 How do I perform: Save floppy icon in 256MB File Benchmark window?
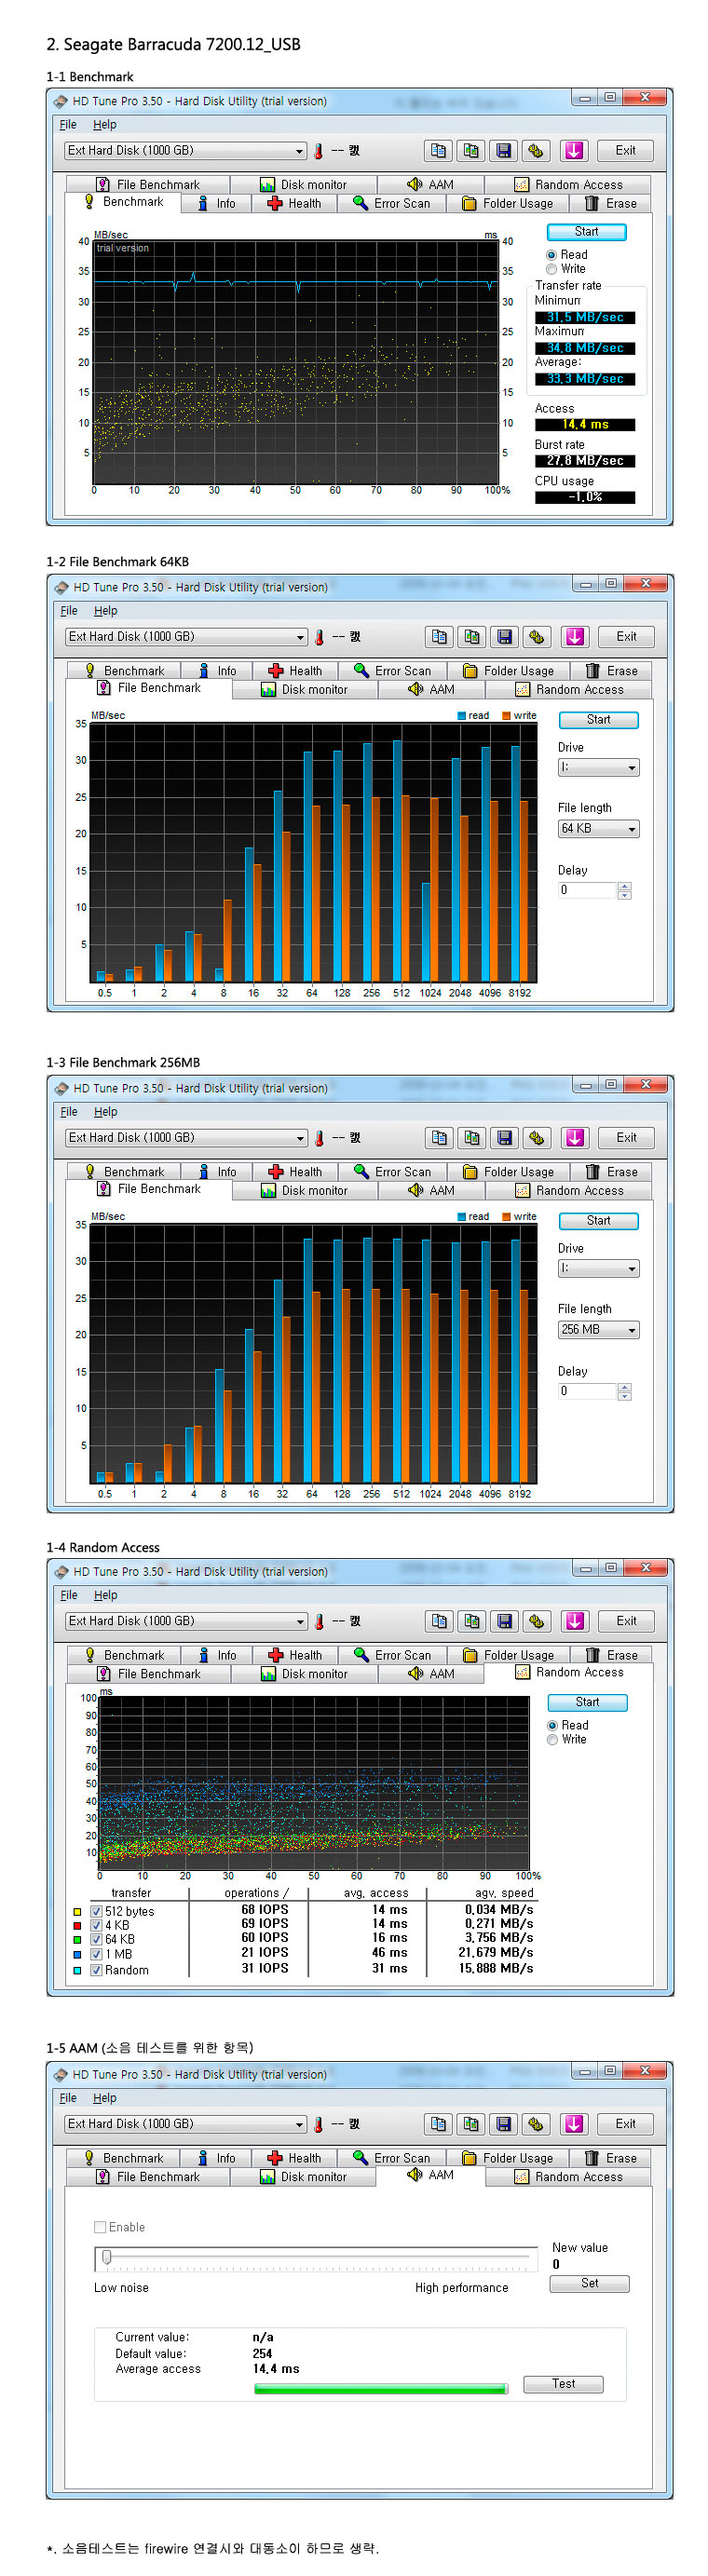[505, 1138]
